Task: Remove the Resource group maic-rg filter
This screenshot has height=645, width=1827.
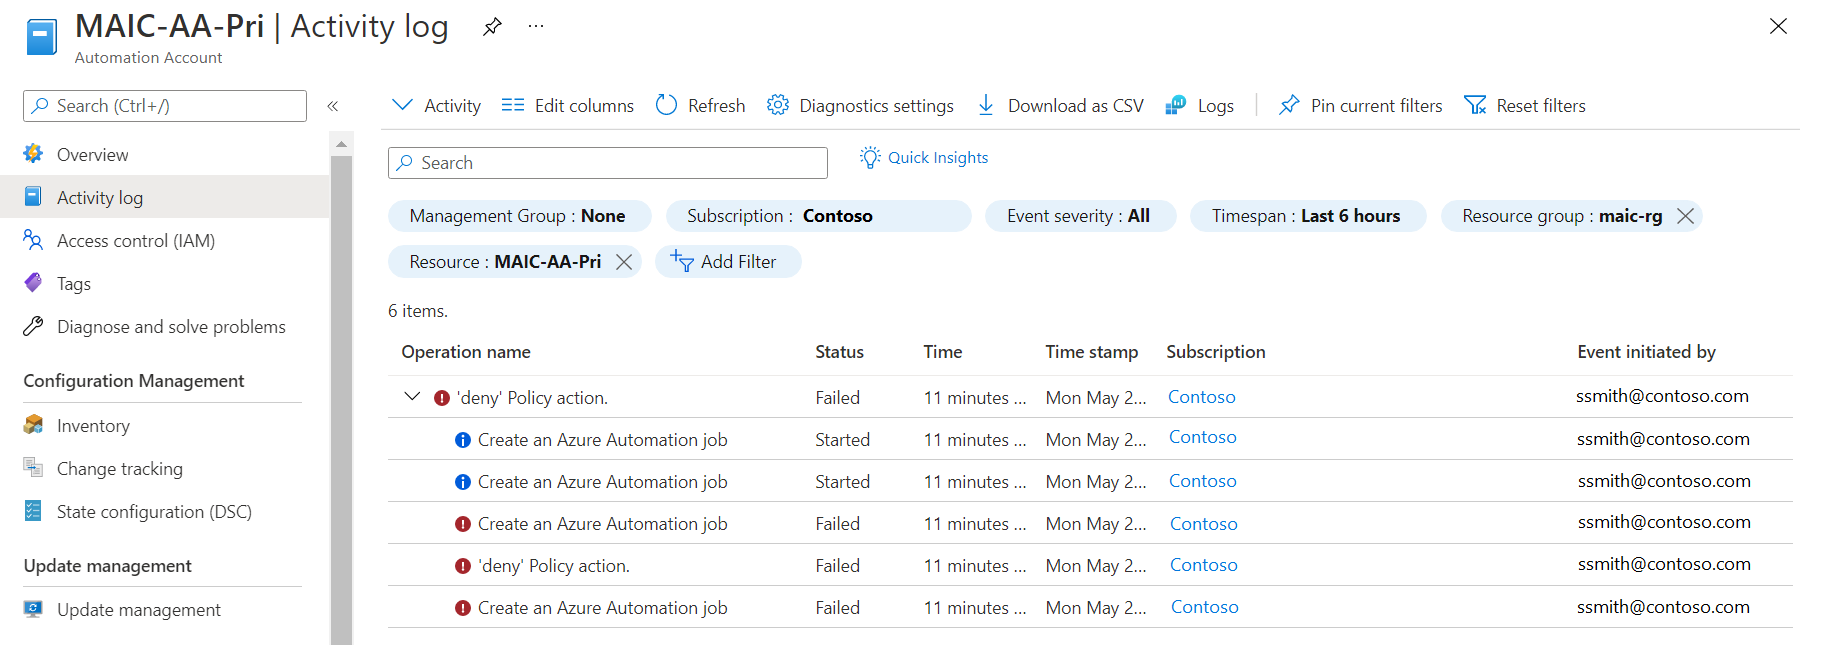Action: [1685, 216]
